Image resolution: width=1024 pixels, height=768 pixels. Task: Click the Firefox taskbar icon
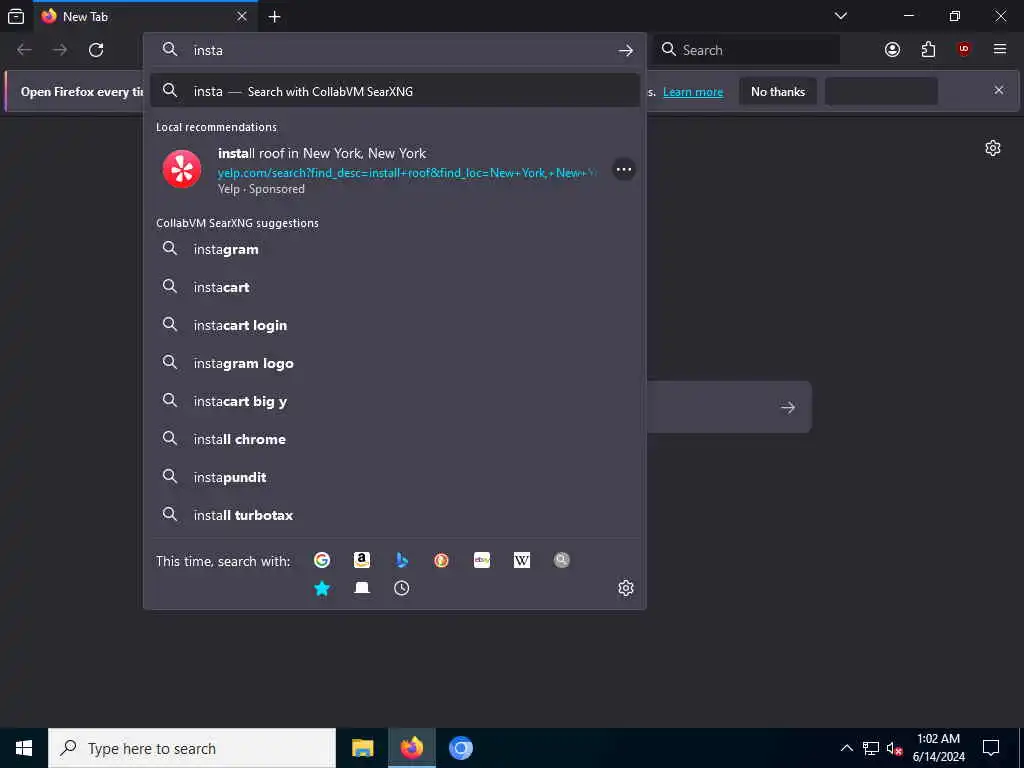[x=411, y=748]
